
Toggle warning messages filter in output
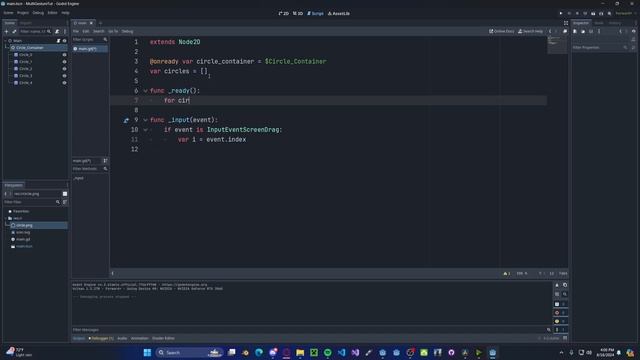560,321
